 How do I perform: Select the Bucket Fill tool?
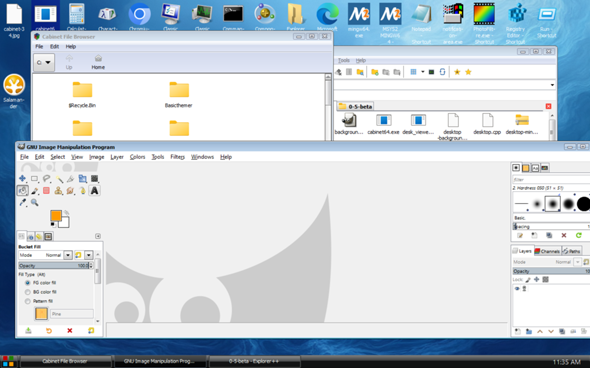pyautogui.click(x=23, y=190)
